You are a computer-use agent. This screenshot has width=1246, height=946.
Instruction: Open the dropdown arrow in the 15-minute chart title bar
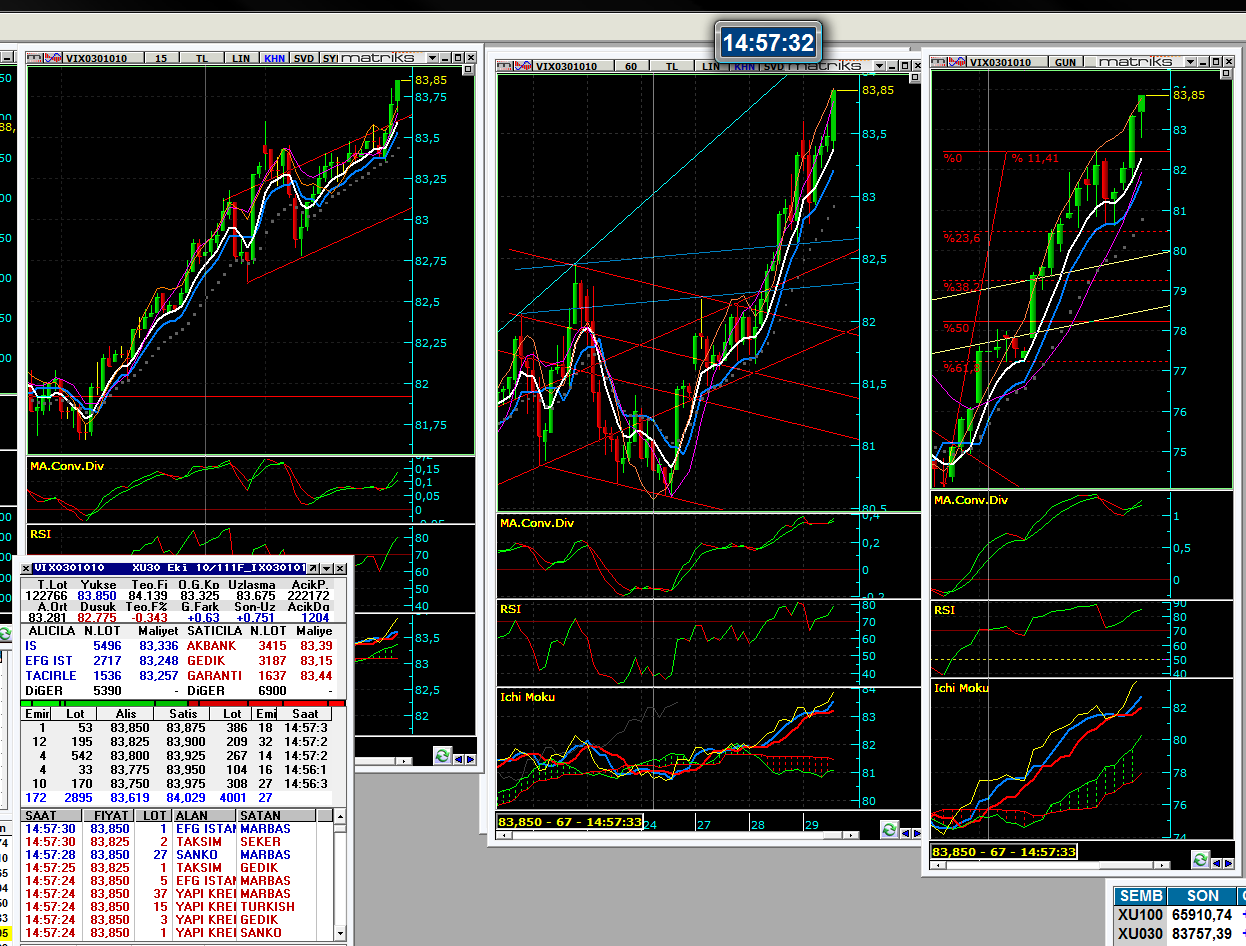coord(433,58)
